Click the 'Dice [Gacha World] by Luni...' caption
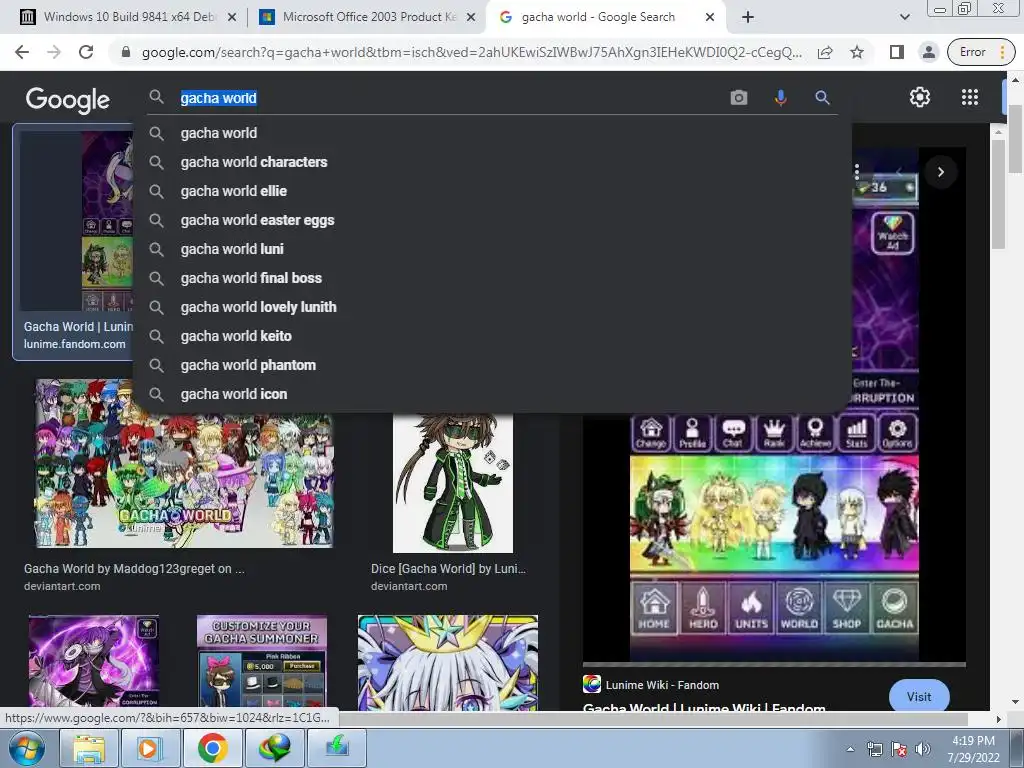The image size is (1024, 768). [448, 569]
